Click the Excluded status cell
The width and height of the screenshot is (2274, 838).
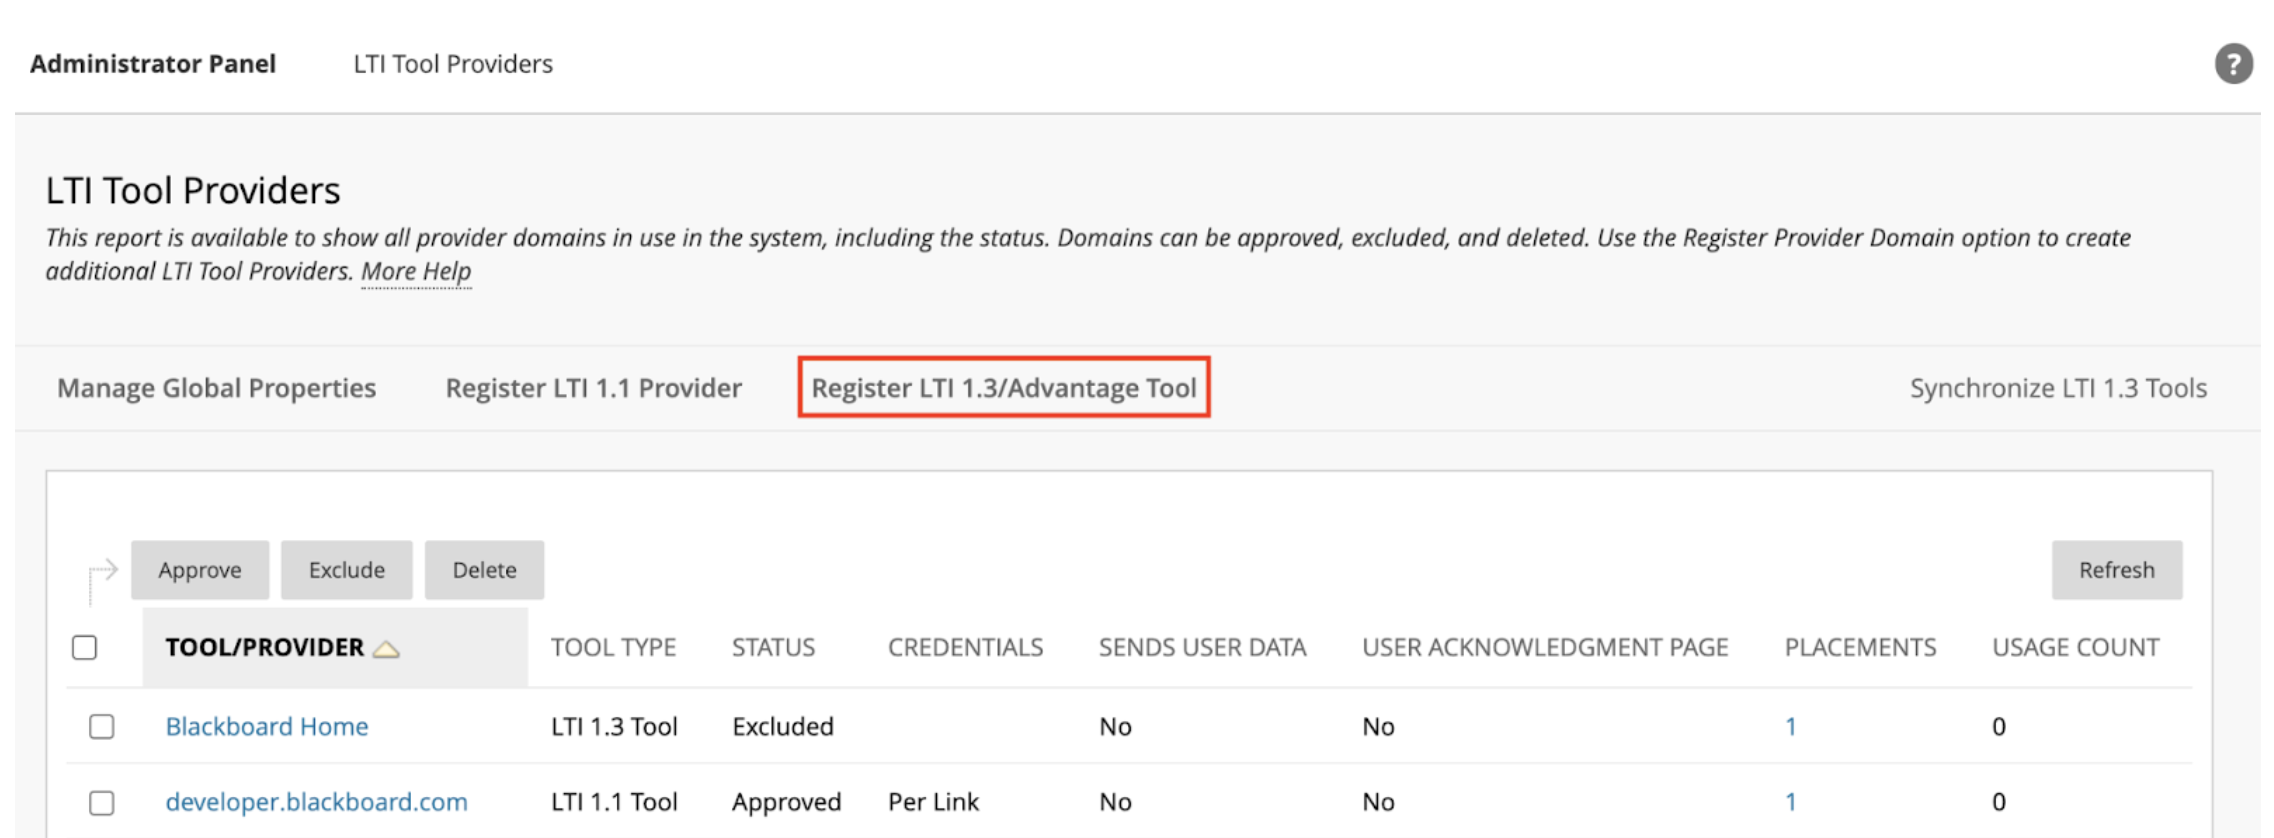point(783,726)
